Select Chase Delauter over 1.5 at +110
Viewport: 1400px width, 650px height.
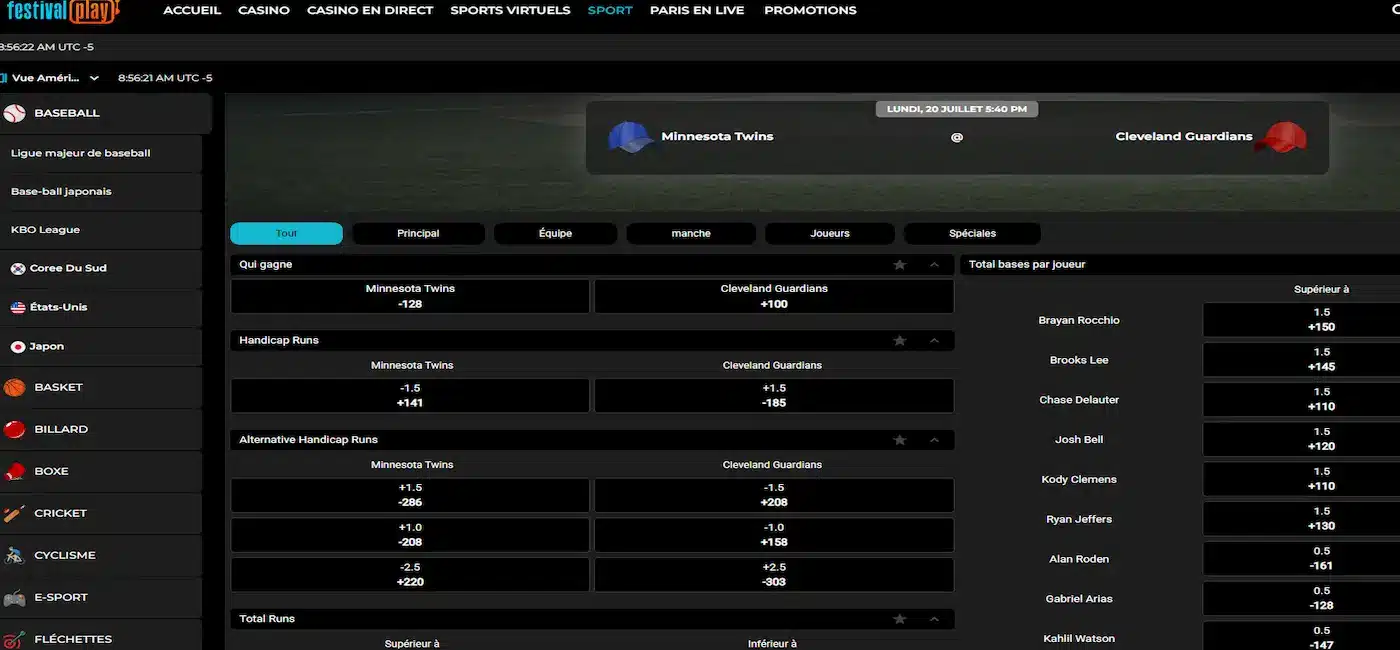(1301, 400)
